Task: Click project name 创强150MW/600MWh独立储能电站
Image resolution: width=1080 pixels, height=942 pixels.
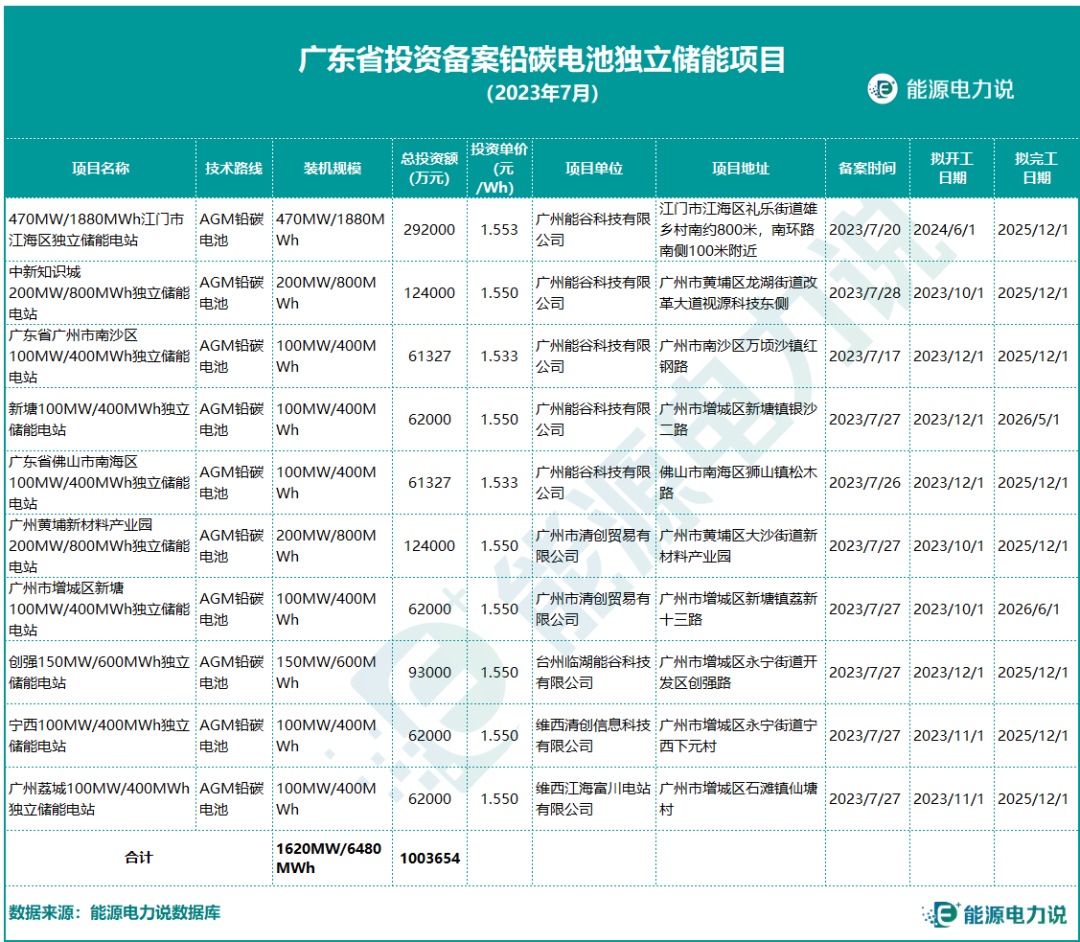Action: pos(99,672)
